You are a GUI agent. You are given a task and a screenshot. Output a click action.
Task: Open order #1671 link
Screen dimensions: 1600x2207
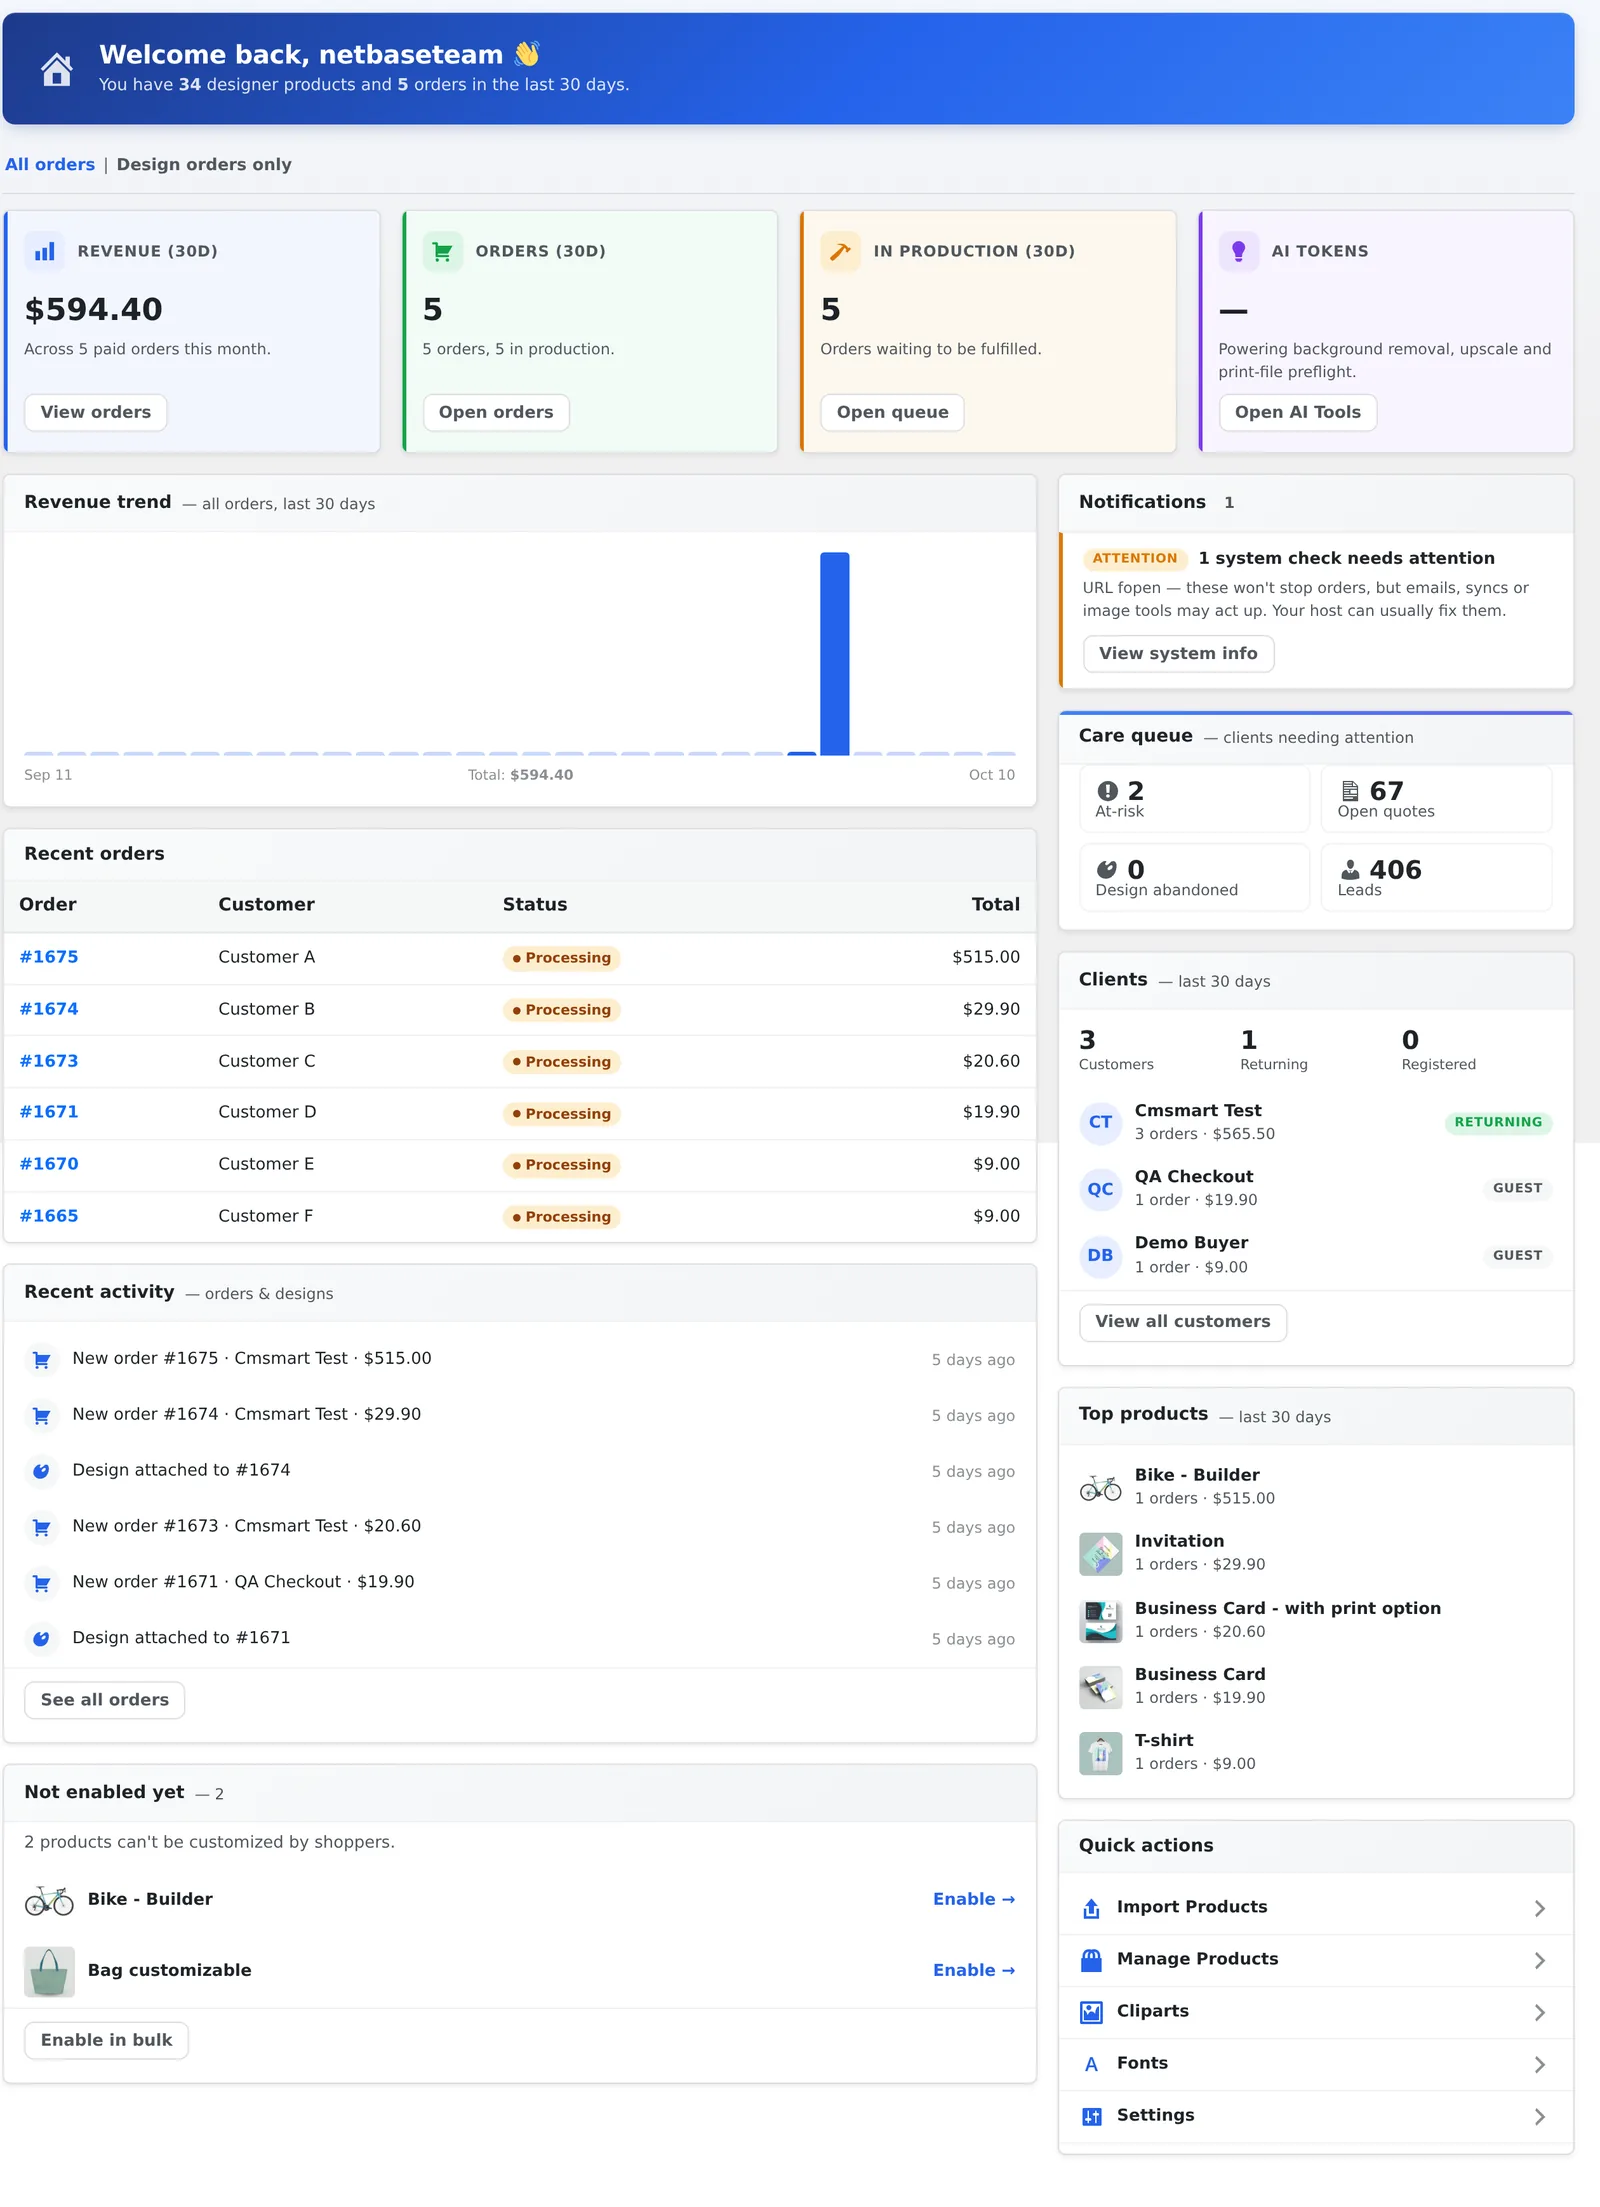click(x=49, y=1112)
